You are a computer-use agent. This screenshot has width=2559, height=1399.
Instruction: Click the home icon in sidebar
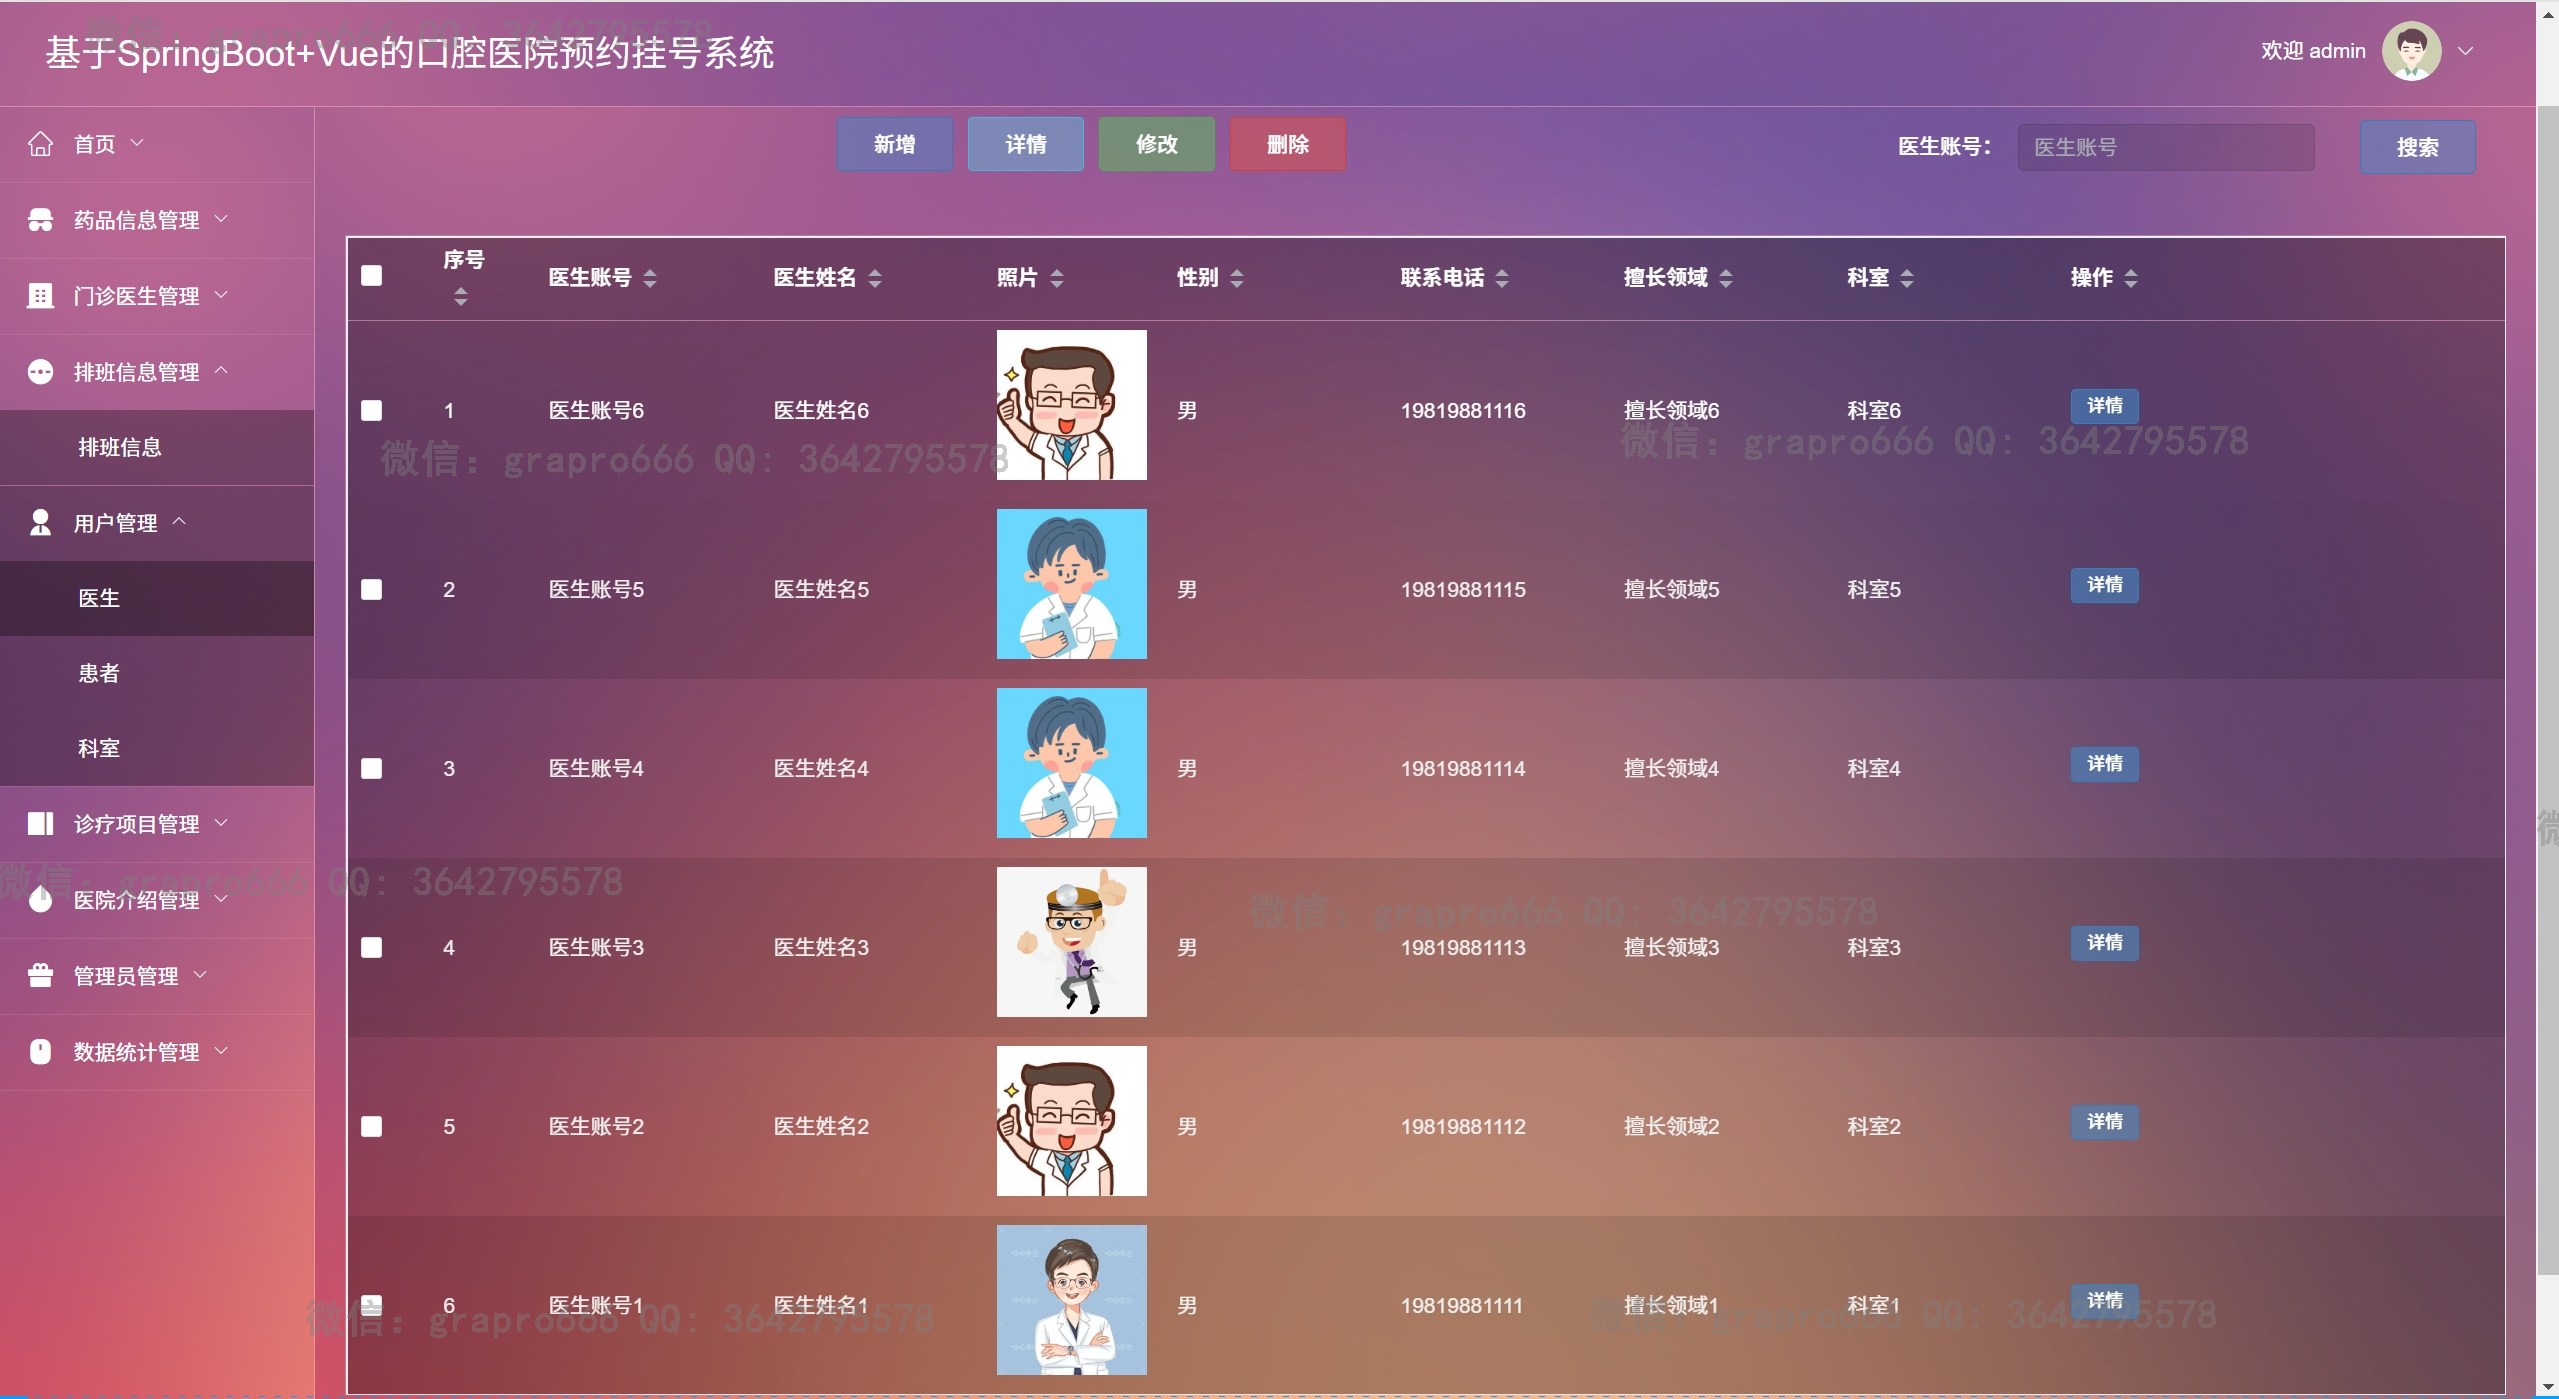(x=40, y=144)
